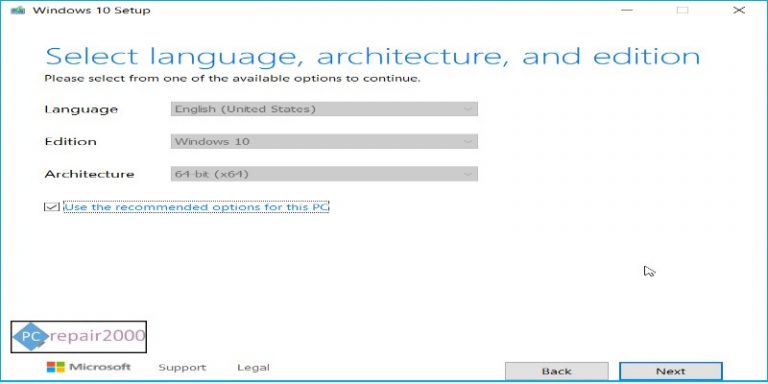
Task: Close the Windows 10 Setup window
Action: click(739, 10)
